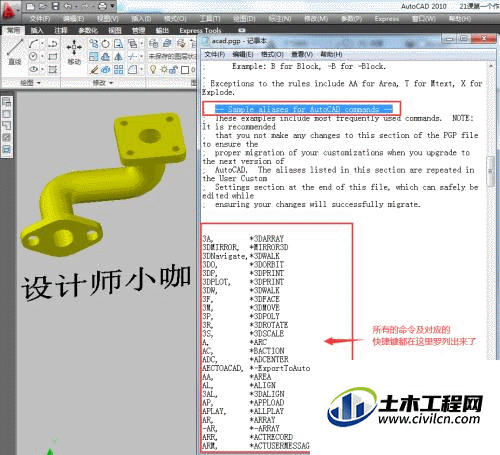Open the AutoCAD 修改(M) menu
This screenshot has height=455, width=500.
coord(316,19)
